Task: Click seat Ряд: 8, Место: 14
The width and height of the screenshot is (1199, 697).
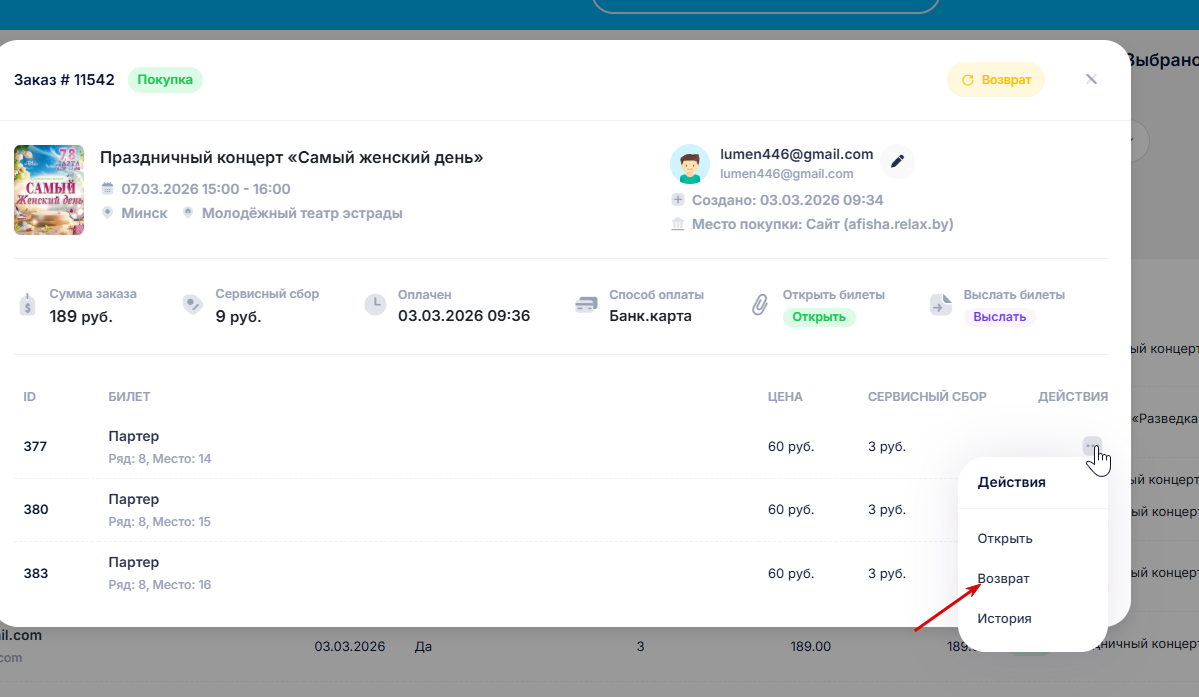Action: (x=160, y=459)
